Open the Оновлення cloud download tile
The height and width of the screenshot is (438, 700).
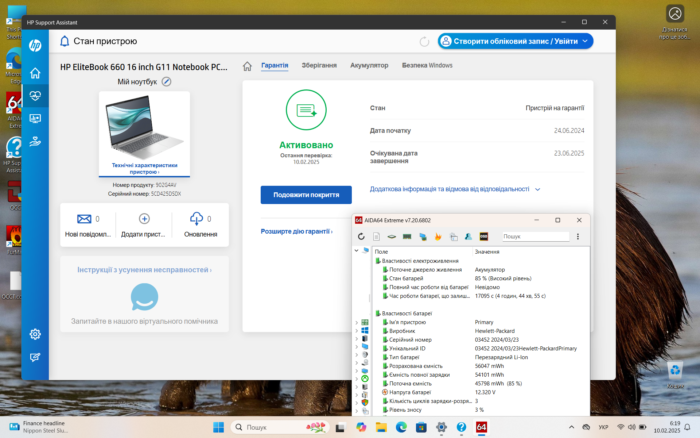pyautogui.click(x=200, y=225)
